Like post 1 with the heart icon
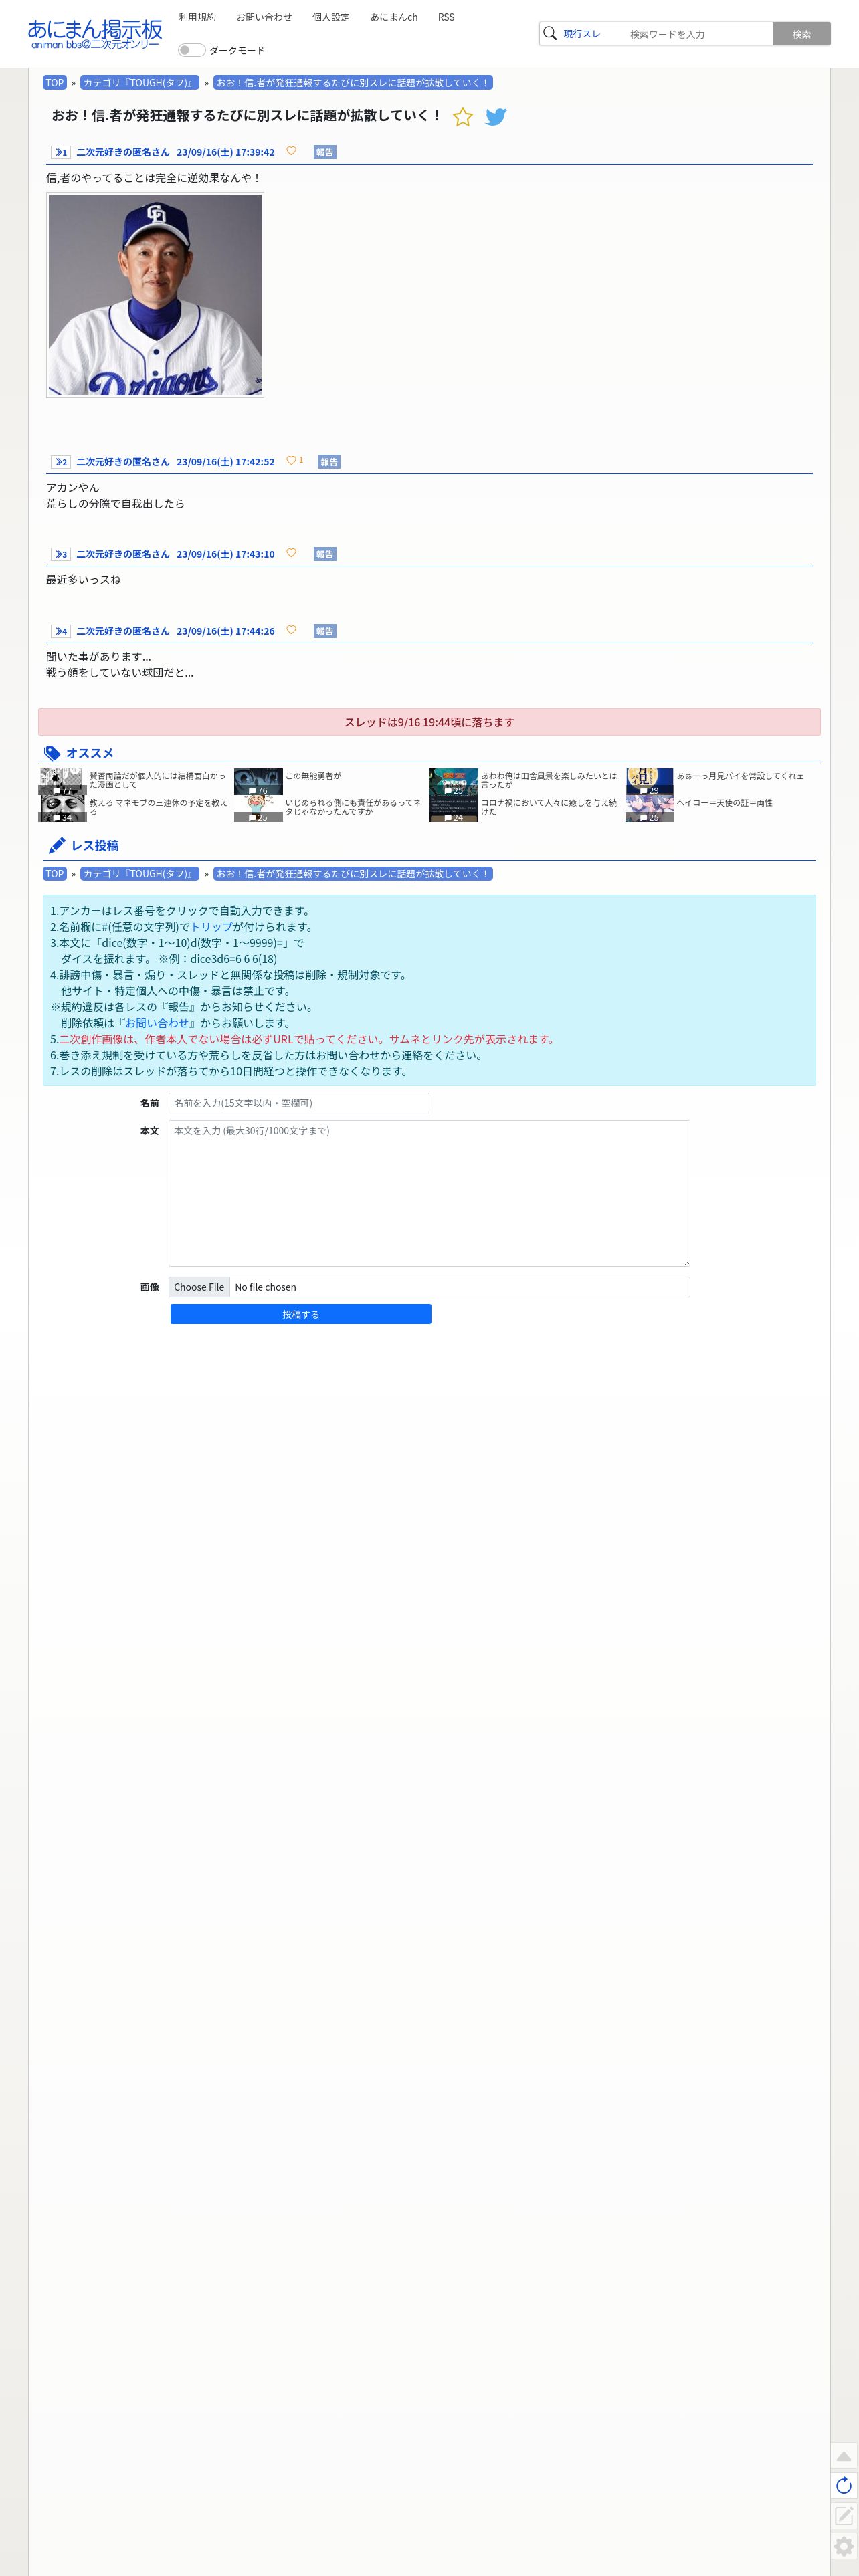 291,151
